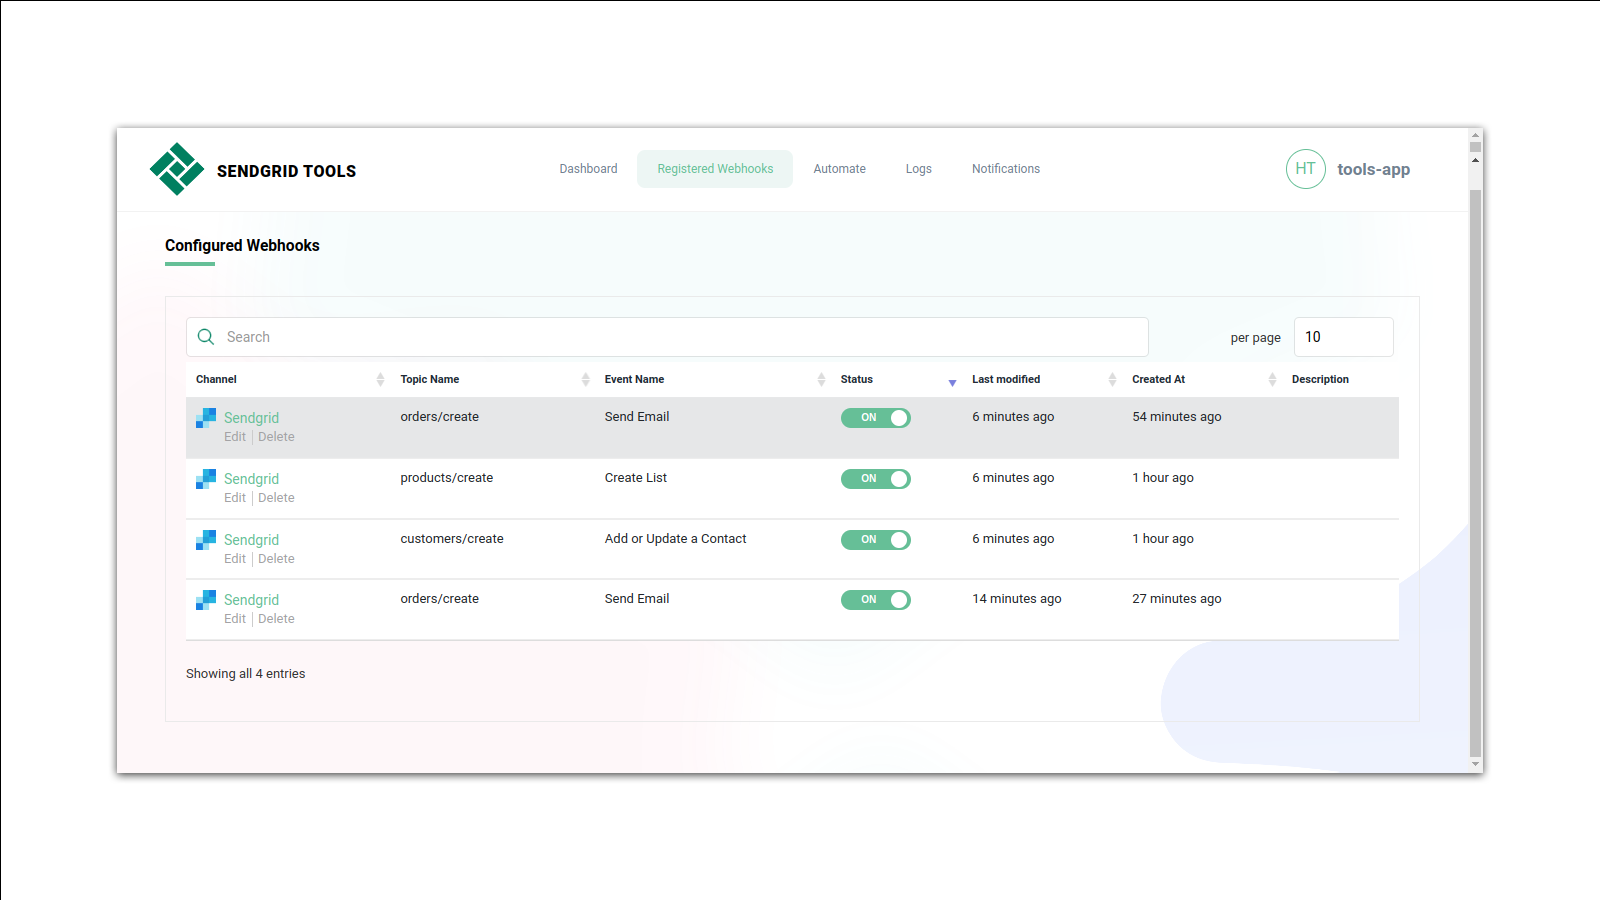Sort webhooks by Last modified column
Image resolution: width=1600 pixels, height=900 pixels.
pos(1112,379)
